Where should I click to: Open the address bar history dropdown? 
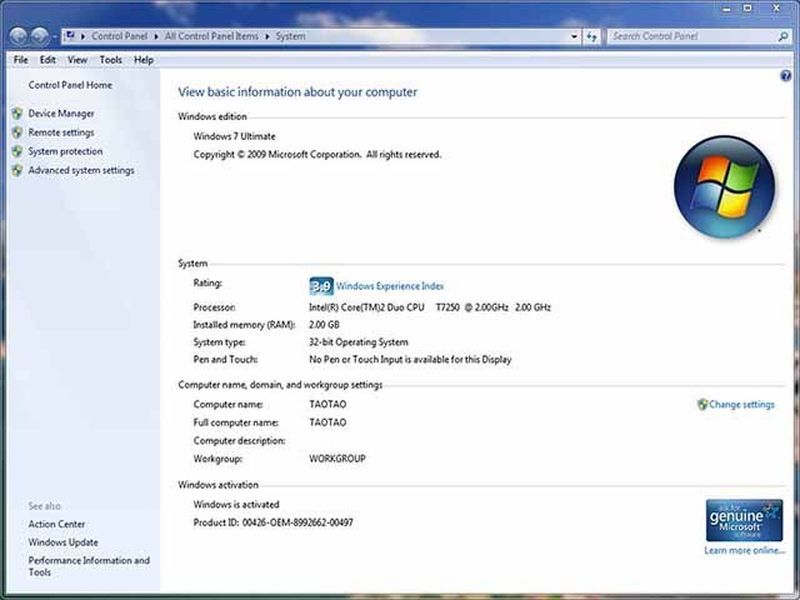coord(574,37)
